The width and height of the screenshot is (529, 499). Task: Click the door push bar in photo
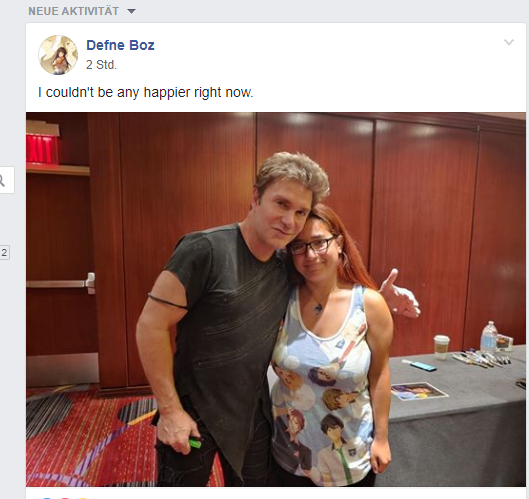[x=61, y=283]
